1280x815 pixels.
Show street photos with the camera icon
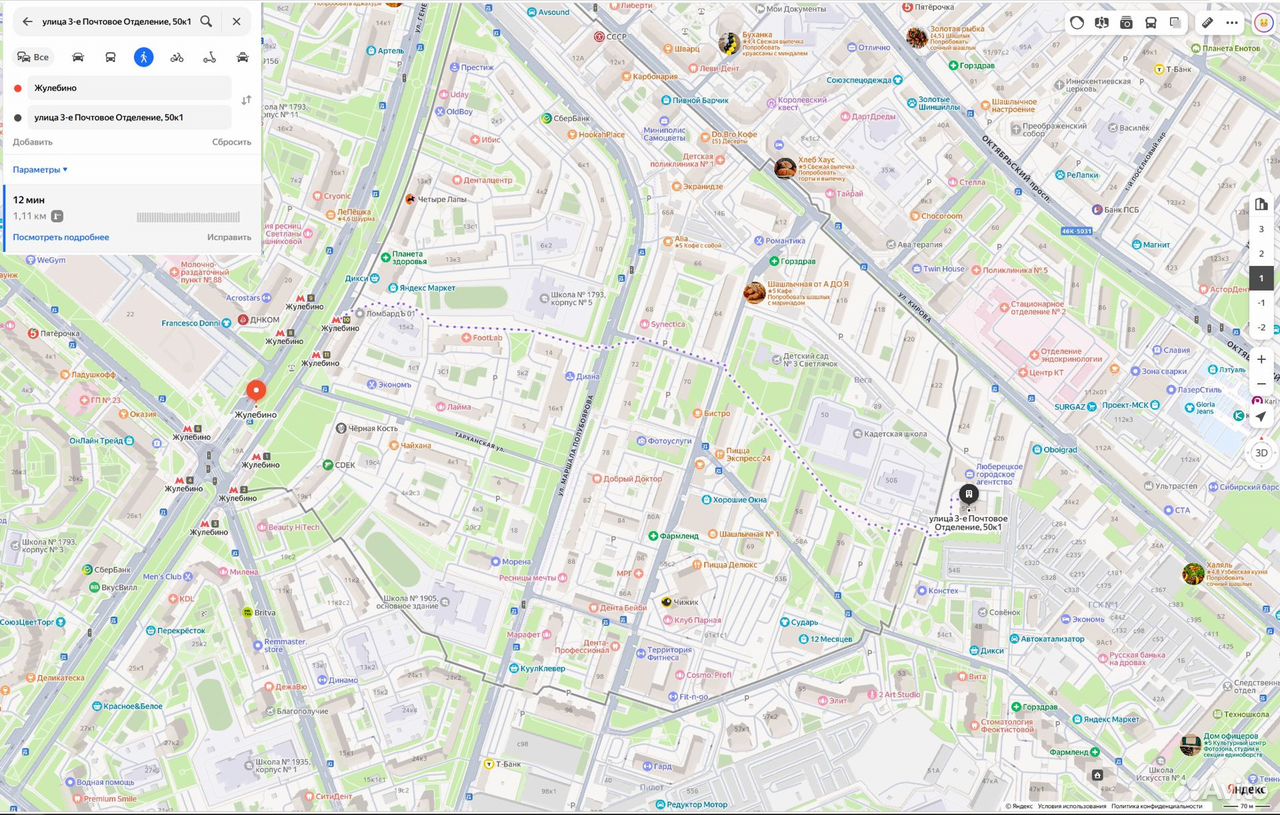(1126, 22)
